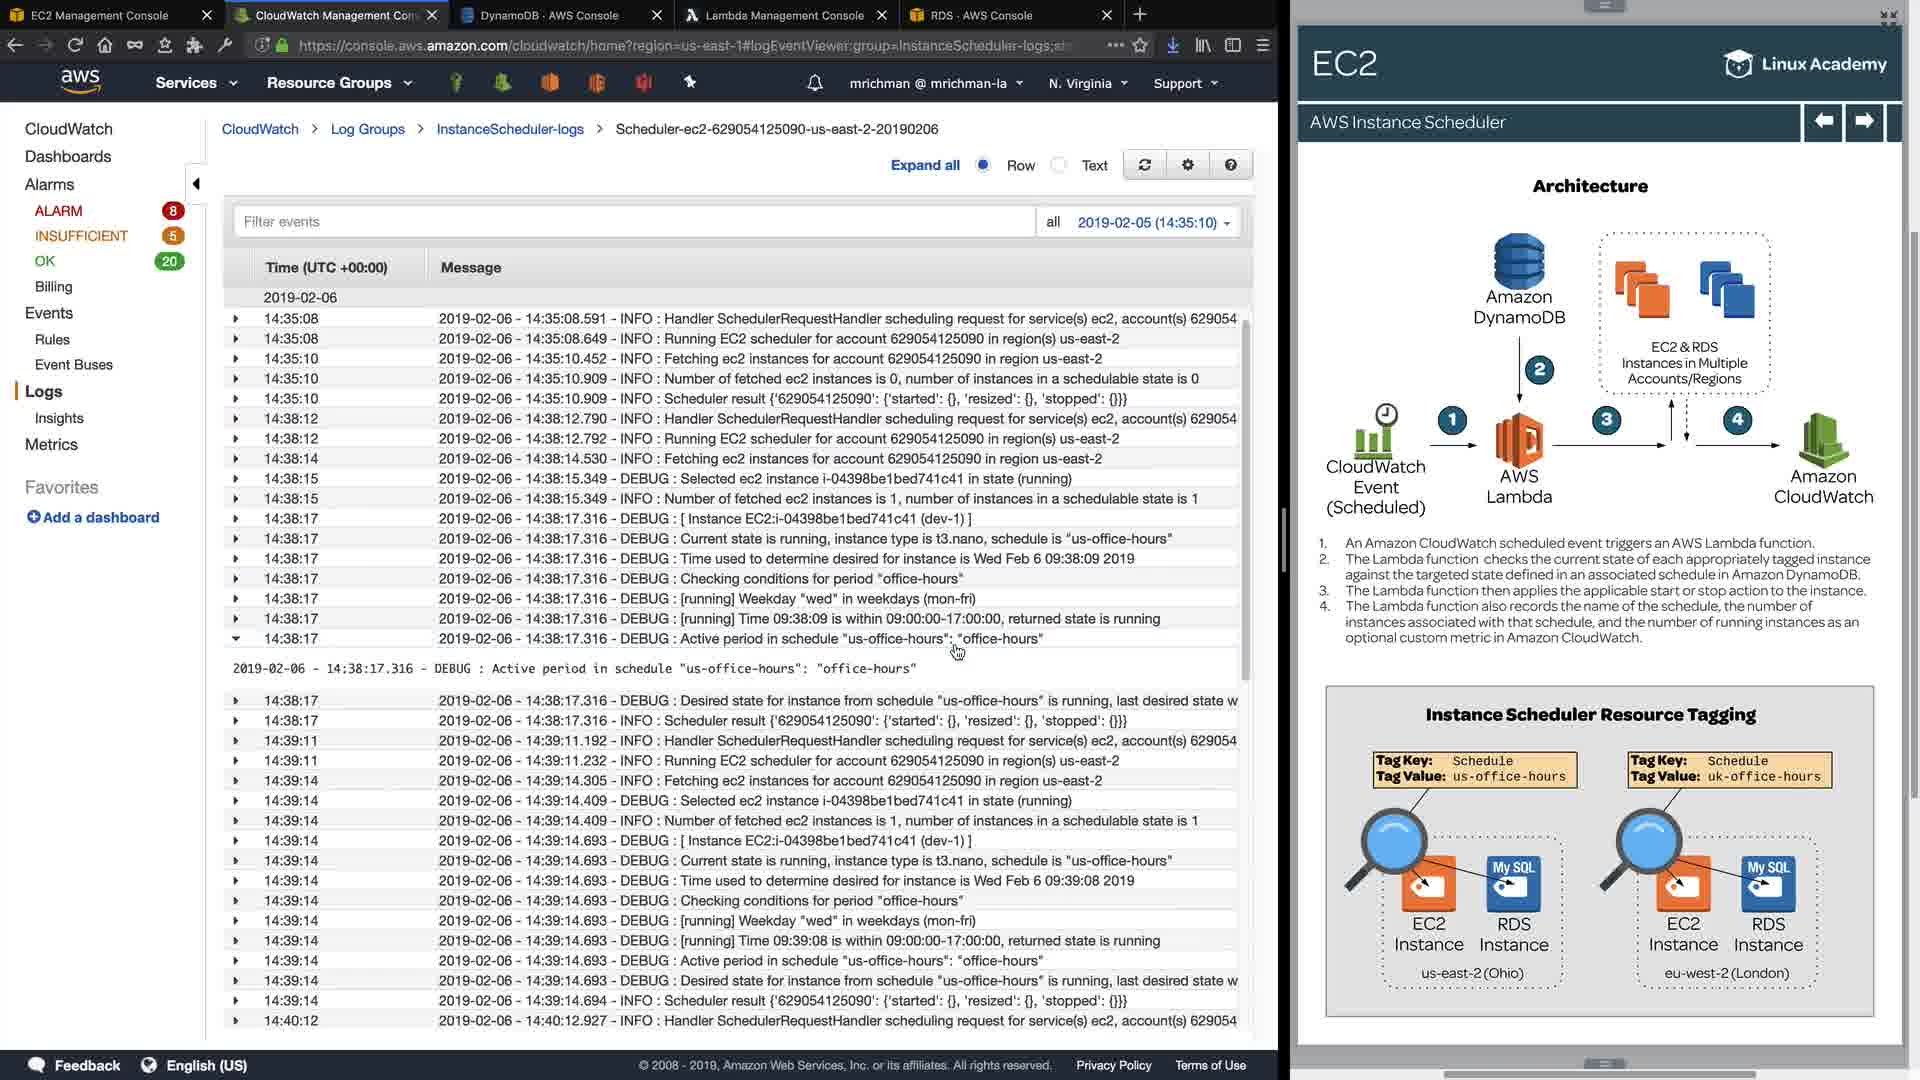Click the pin shortcut icon in the AWS header
This screenshot has height=1080, width=1920.
click(x=690, y=83)
